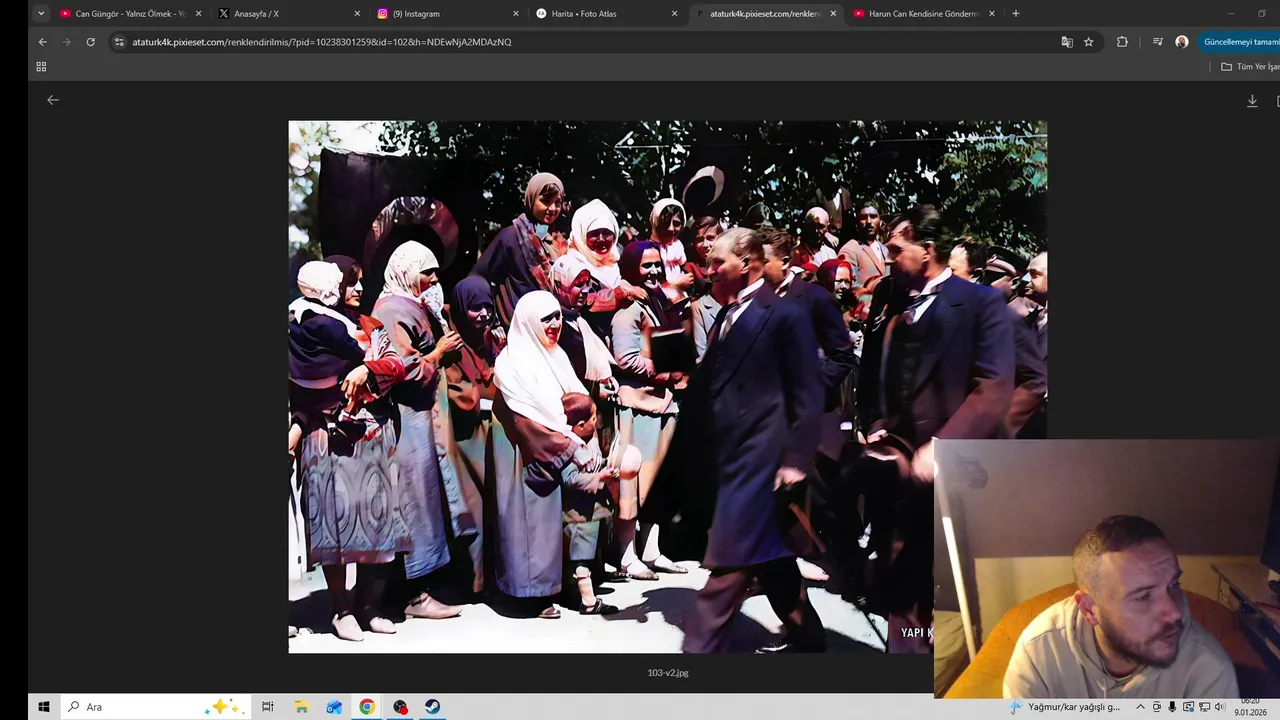Open the apps grid in bookmarks bar
Viewport: 1280px width, 720px height.
tap(41, 67)
